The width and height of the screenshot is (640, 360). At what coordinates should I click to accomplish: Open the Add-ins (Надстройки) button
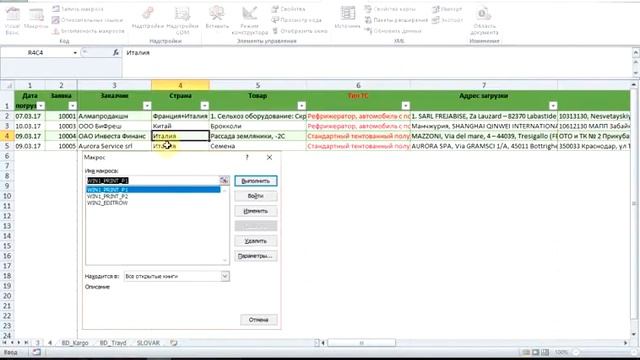coord(148,19)
